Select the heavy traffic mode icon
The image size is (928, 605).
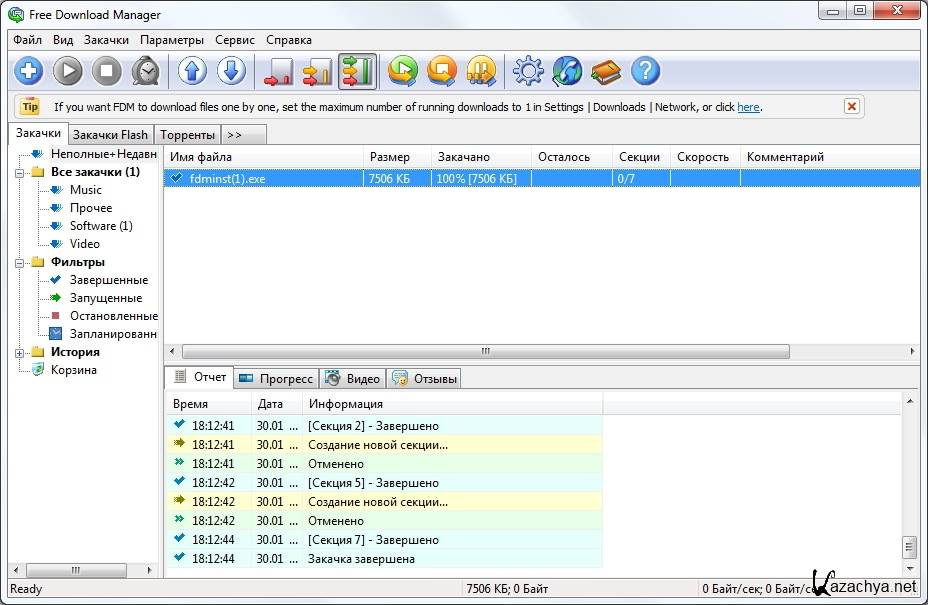point(357,71)
